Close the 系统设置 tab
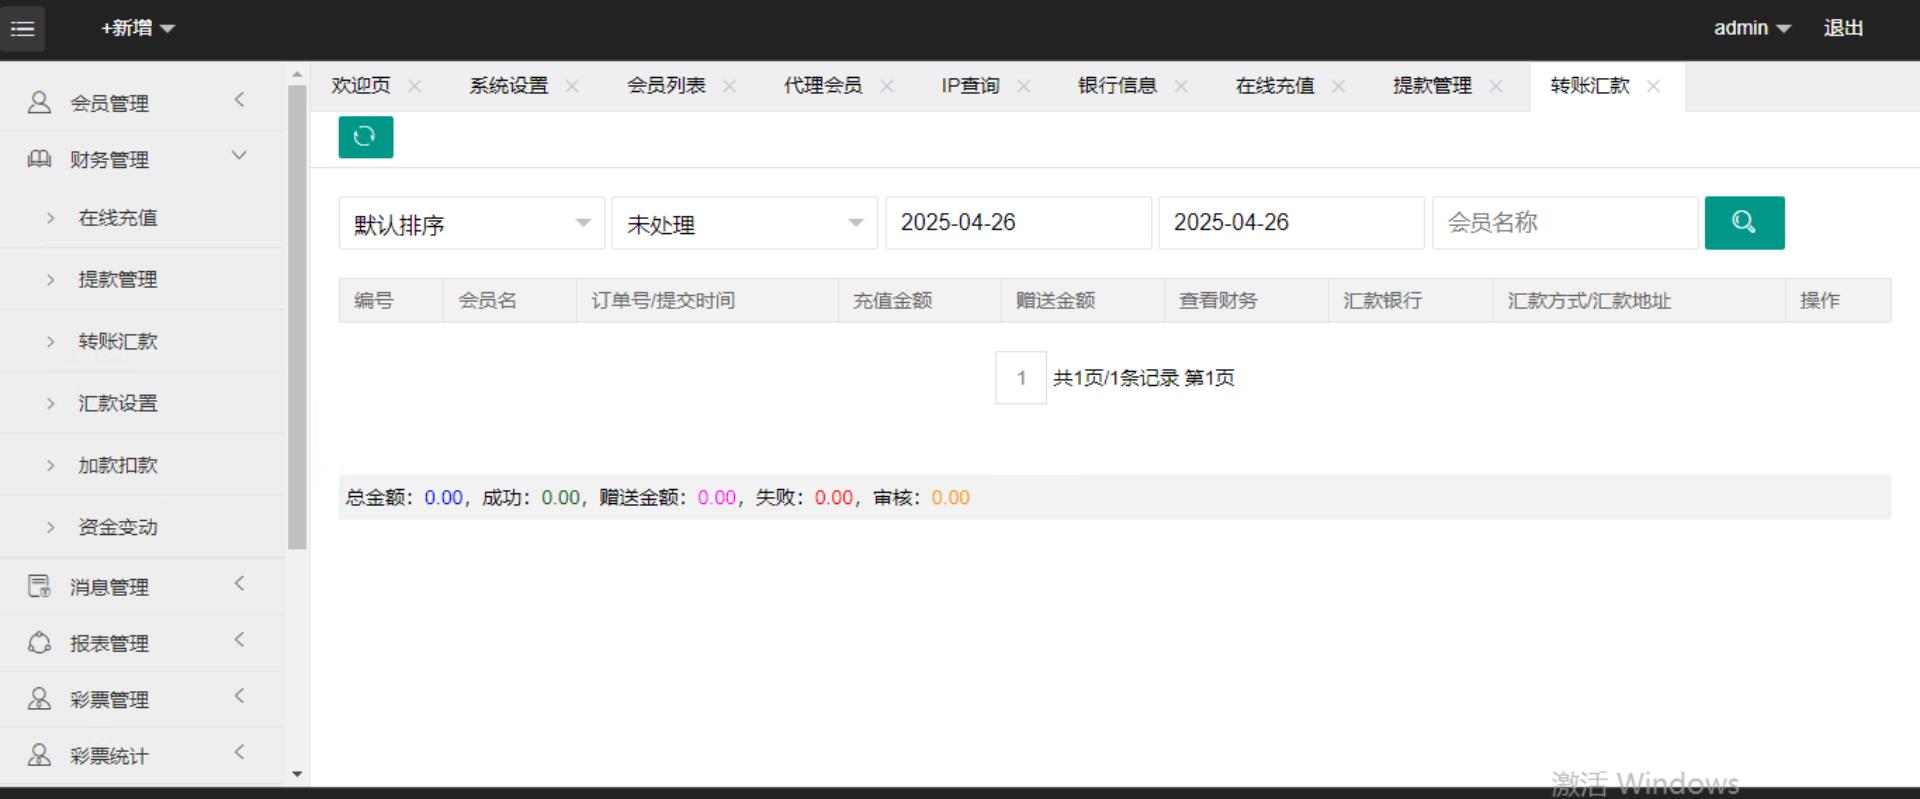The image size is (1920, 799). pyautogui.click(x=572, y=86)
